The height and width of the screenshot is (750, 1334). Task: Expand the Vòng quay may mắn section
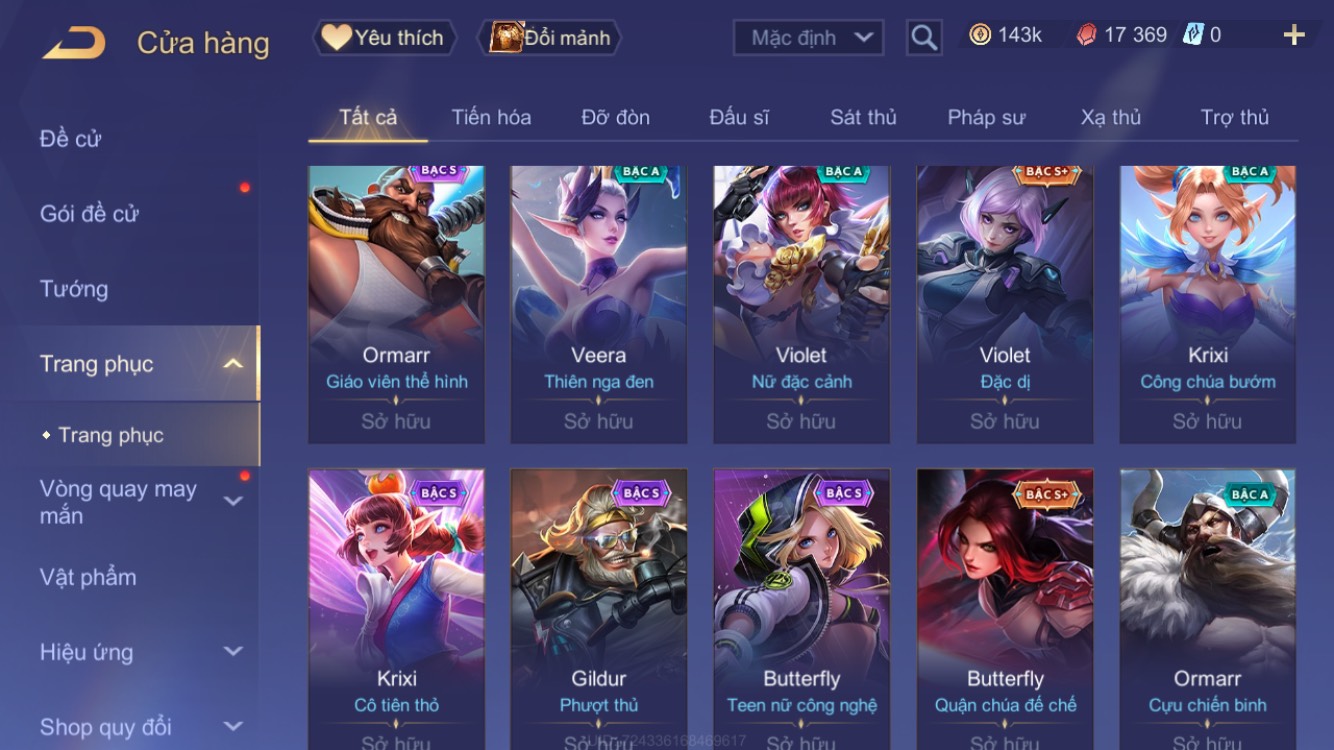click(x=233, y=501)
